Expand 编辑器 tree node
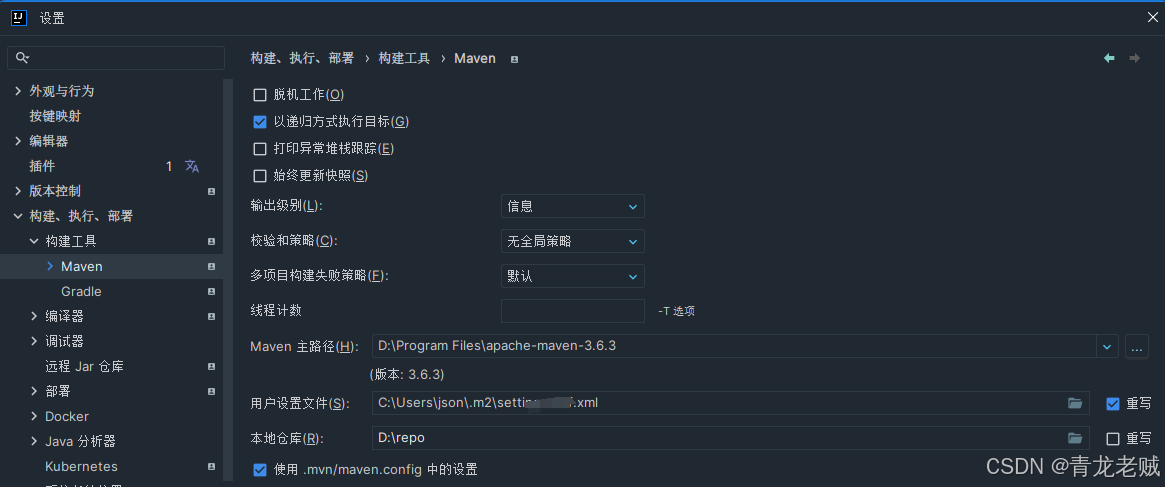This screenshot has width=1165, height=487. 18,141
